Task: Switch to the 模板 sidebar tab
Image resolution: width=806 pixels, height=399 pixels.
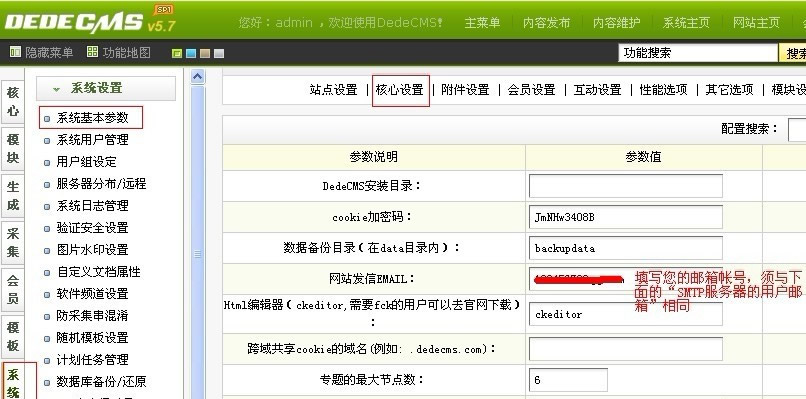Action: point(13,336)
